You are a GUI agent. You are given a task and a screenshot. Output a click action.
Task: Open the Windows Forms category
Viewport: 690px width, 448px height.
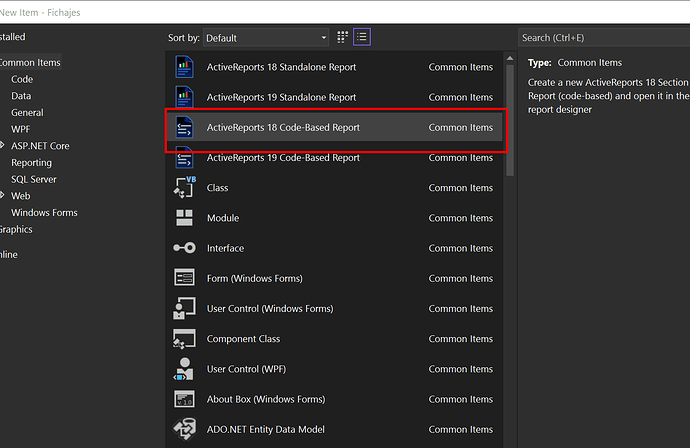click(44, 213)
